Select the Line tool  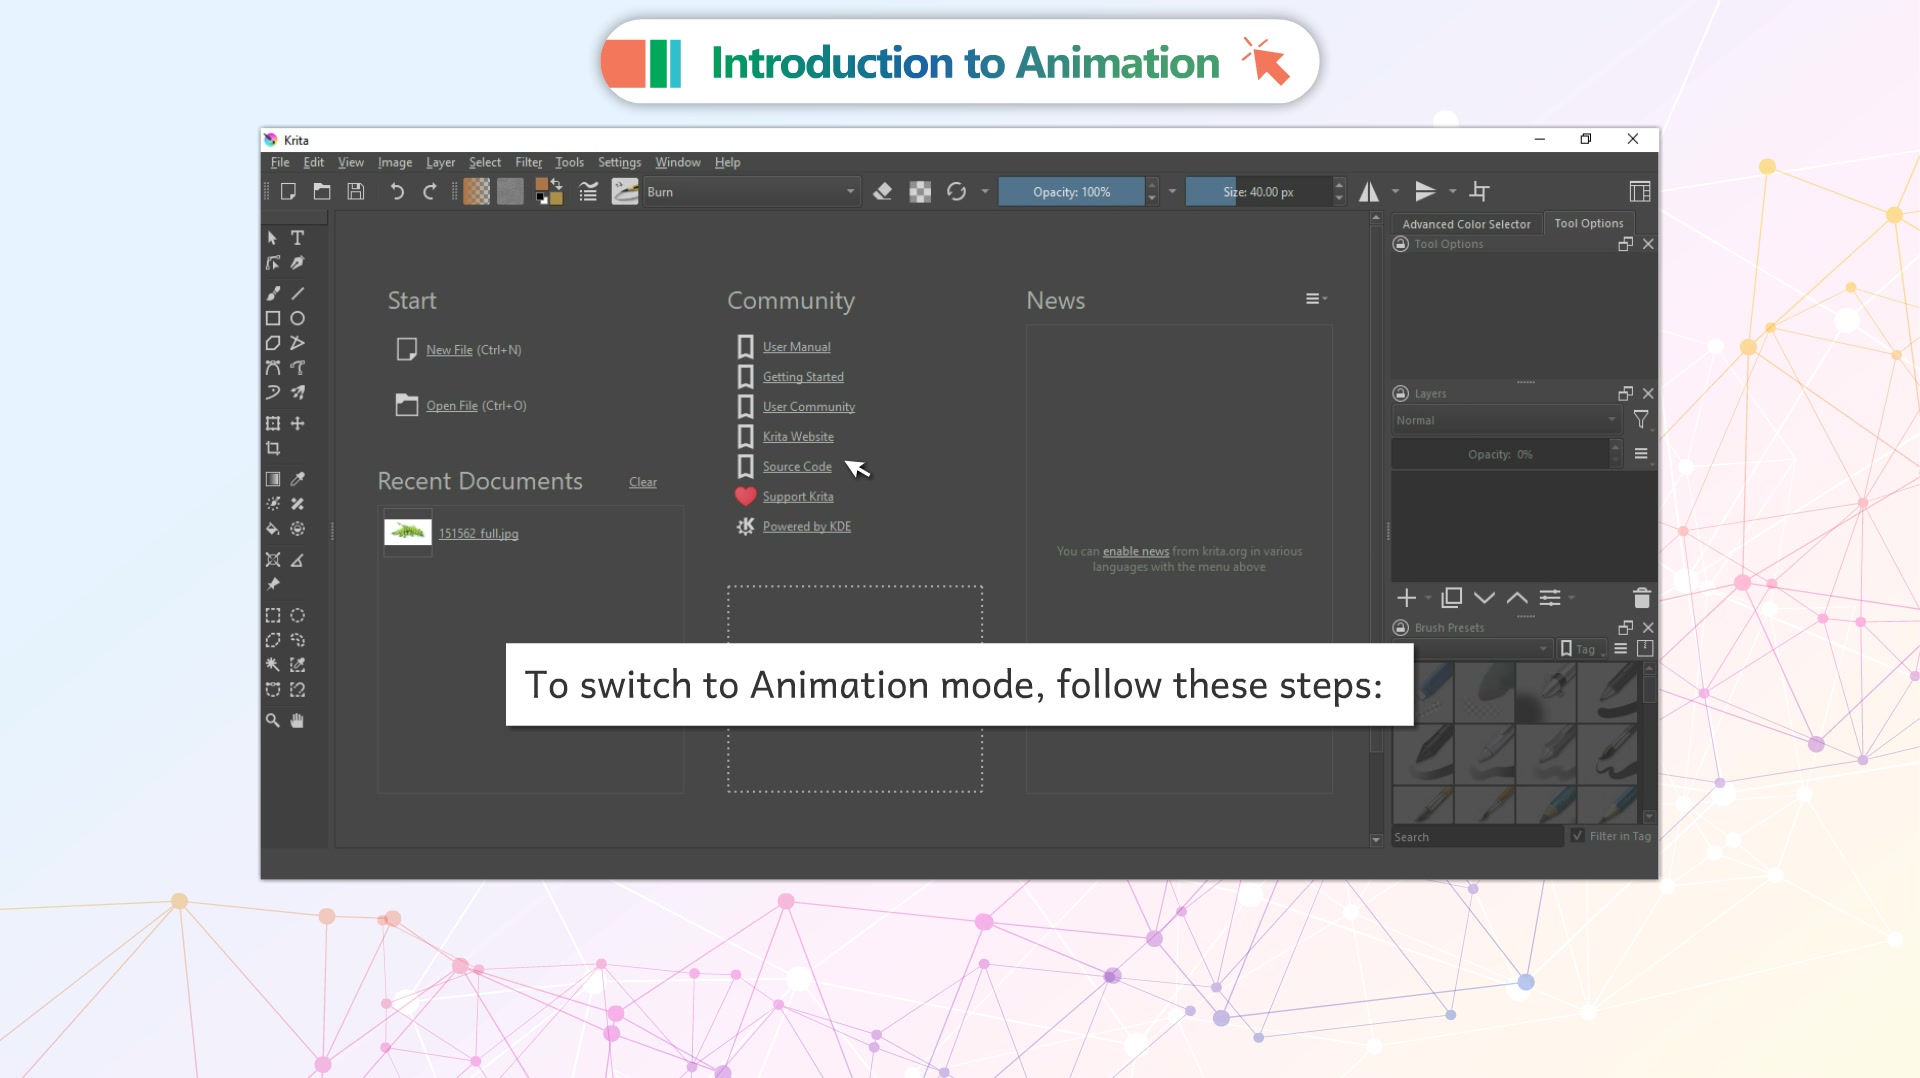click(x=297, y=293)
